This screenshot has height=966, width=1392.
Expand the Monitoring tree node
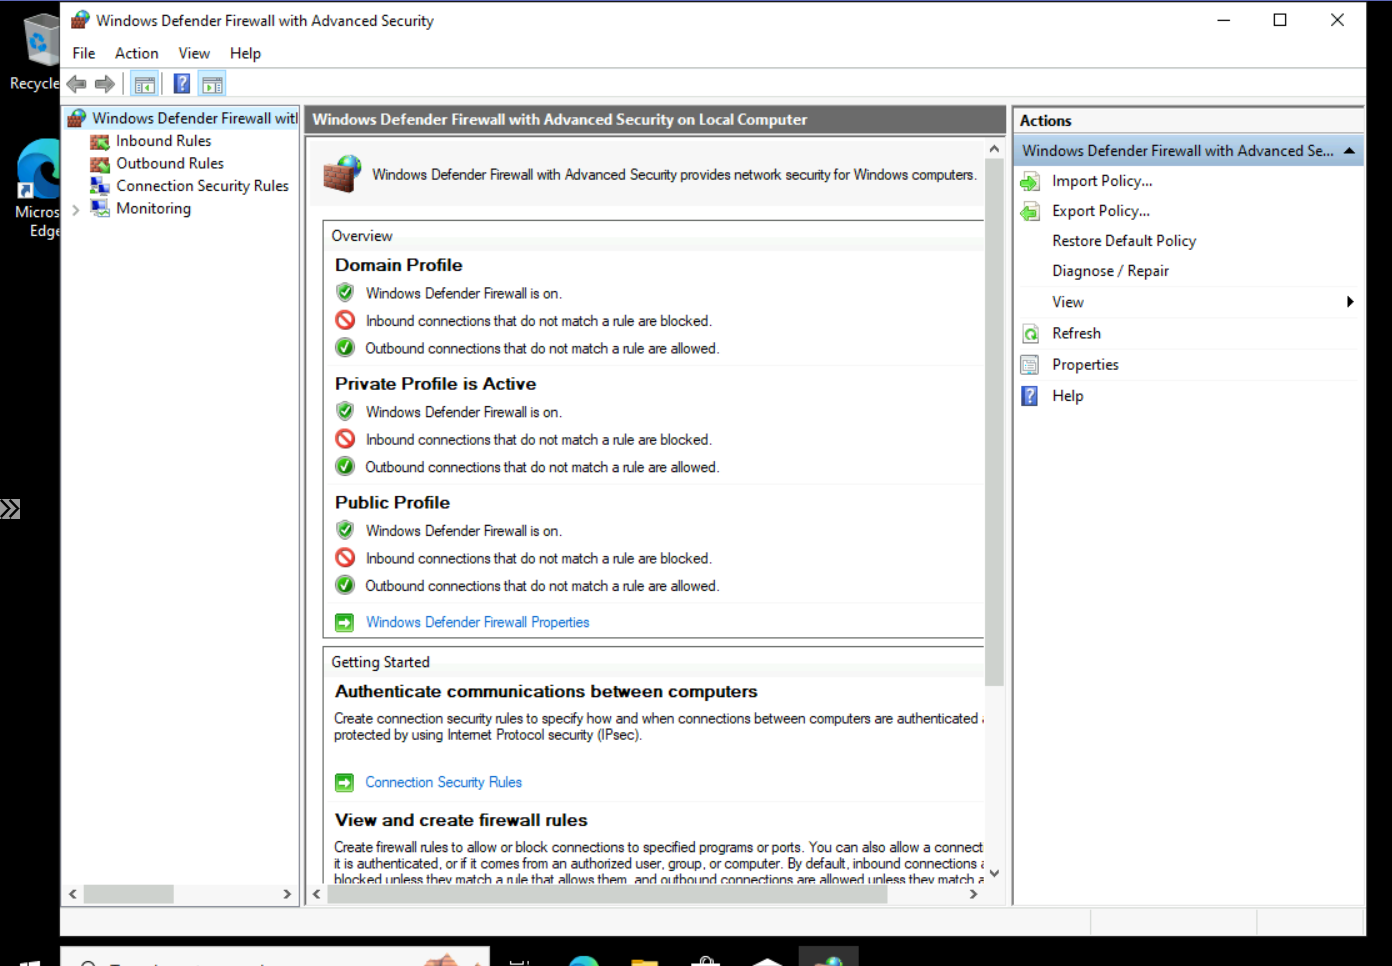[76, 209]
